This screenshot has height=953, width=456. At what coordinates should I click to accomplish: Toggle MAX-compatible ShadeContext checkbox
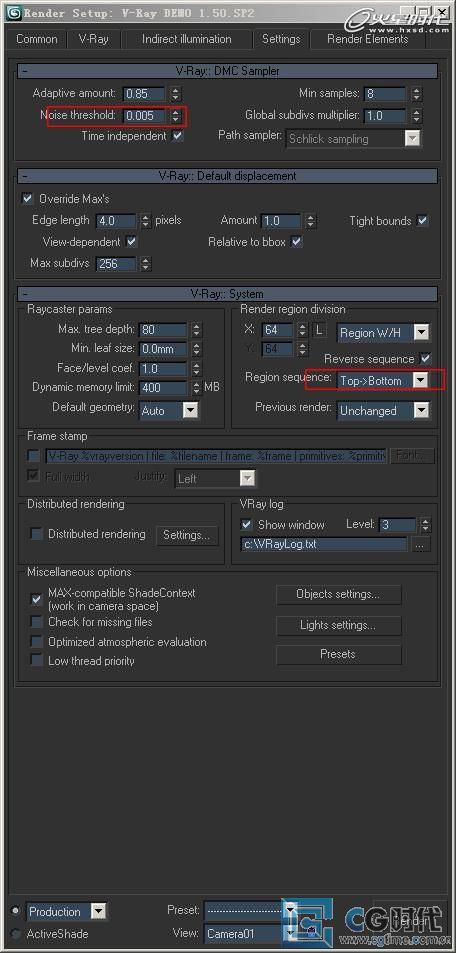point(36,599)
